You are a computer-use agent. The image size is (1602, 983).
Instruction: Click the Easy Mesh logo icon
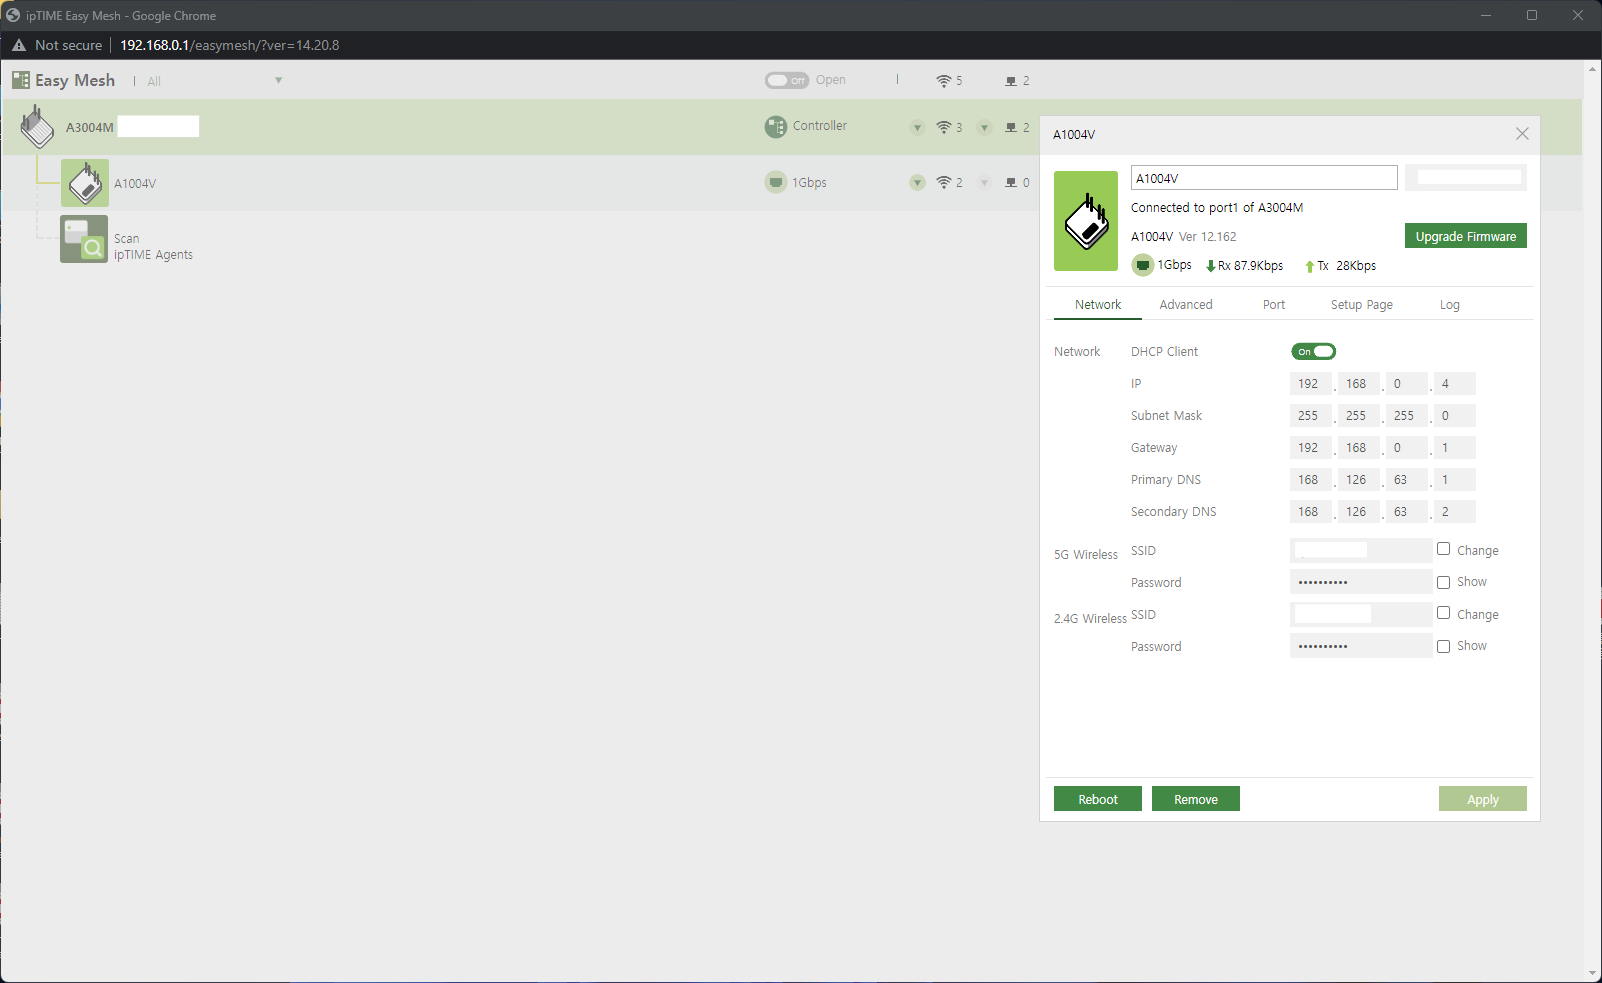click(21, 80)
